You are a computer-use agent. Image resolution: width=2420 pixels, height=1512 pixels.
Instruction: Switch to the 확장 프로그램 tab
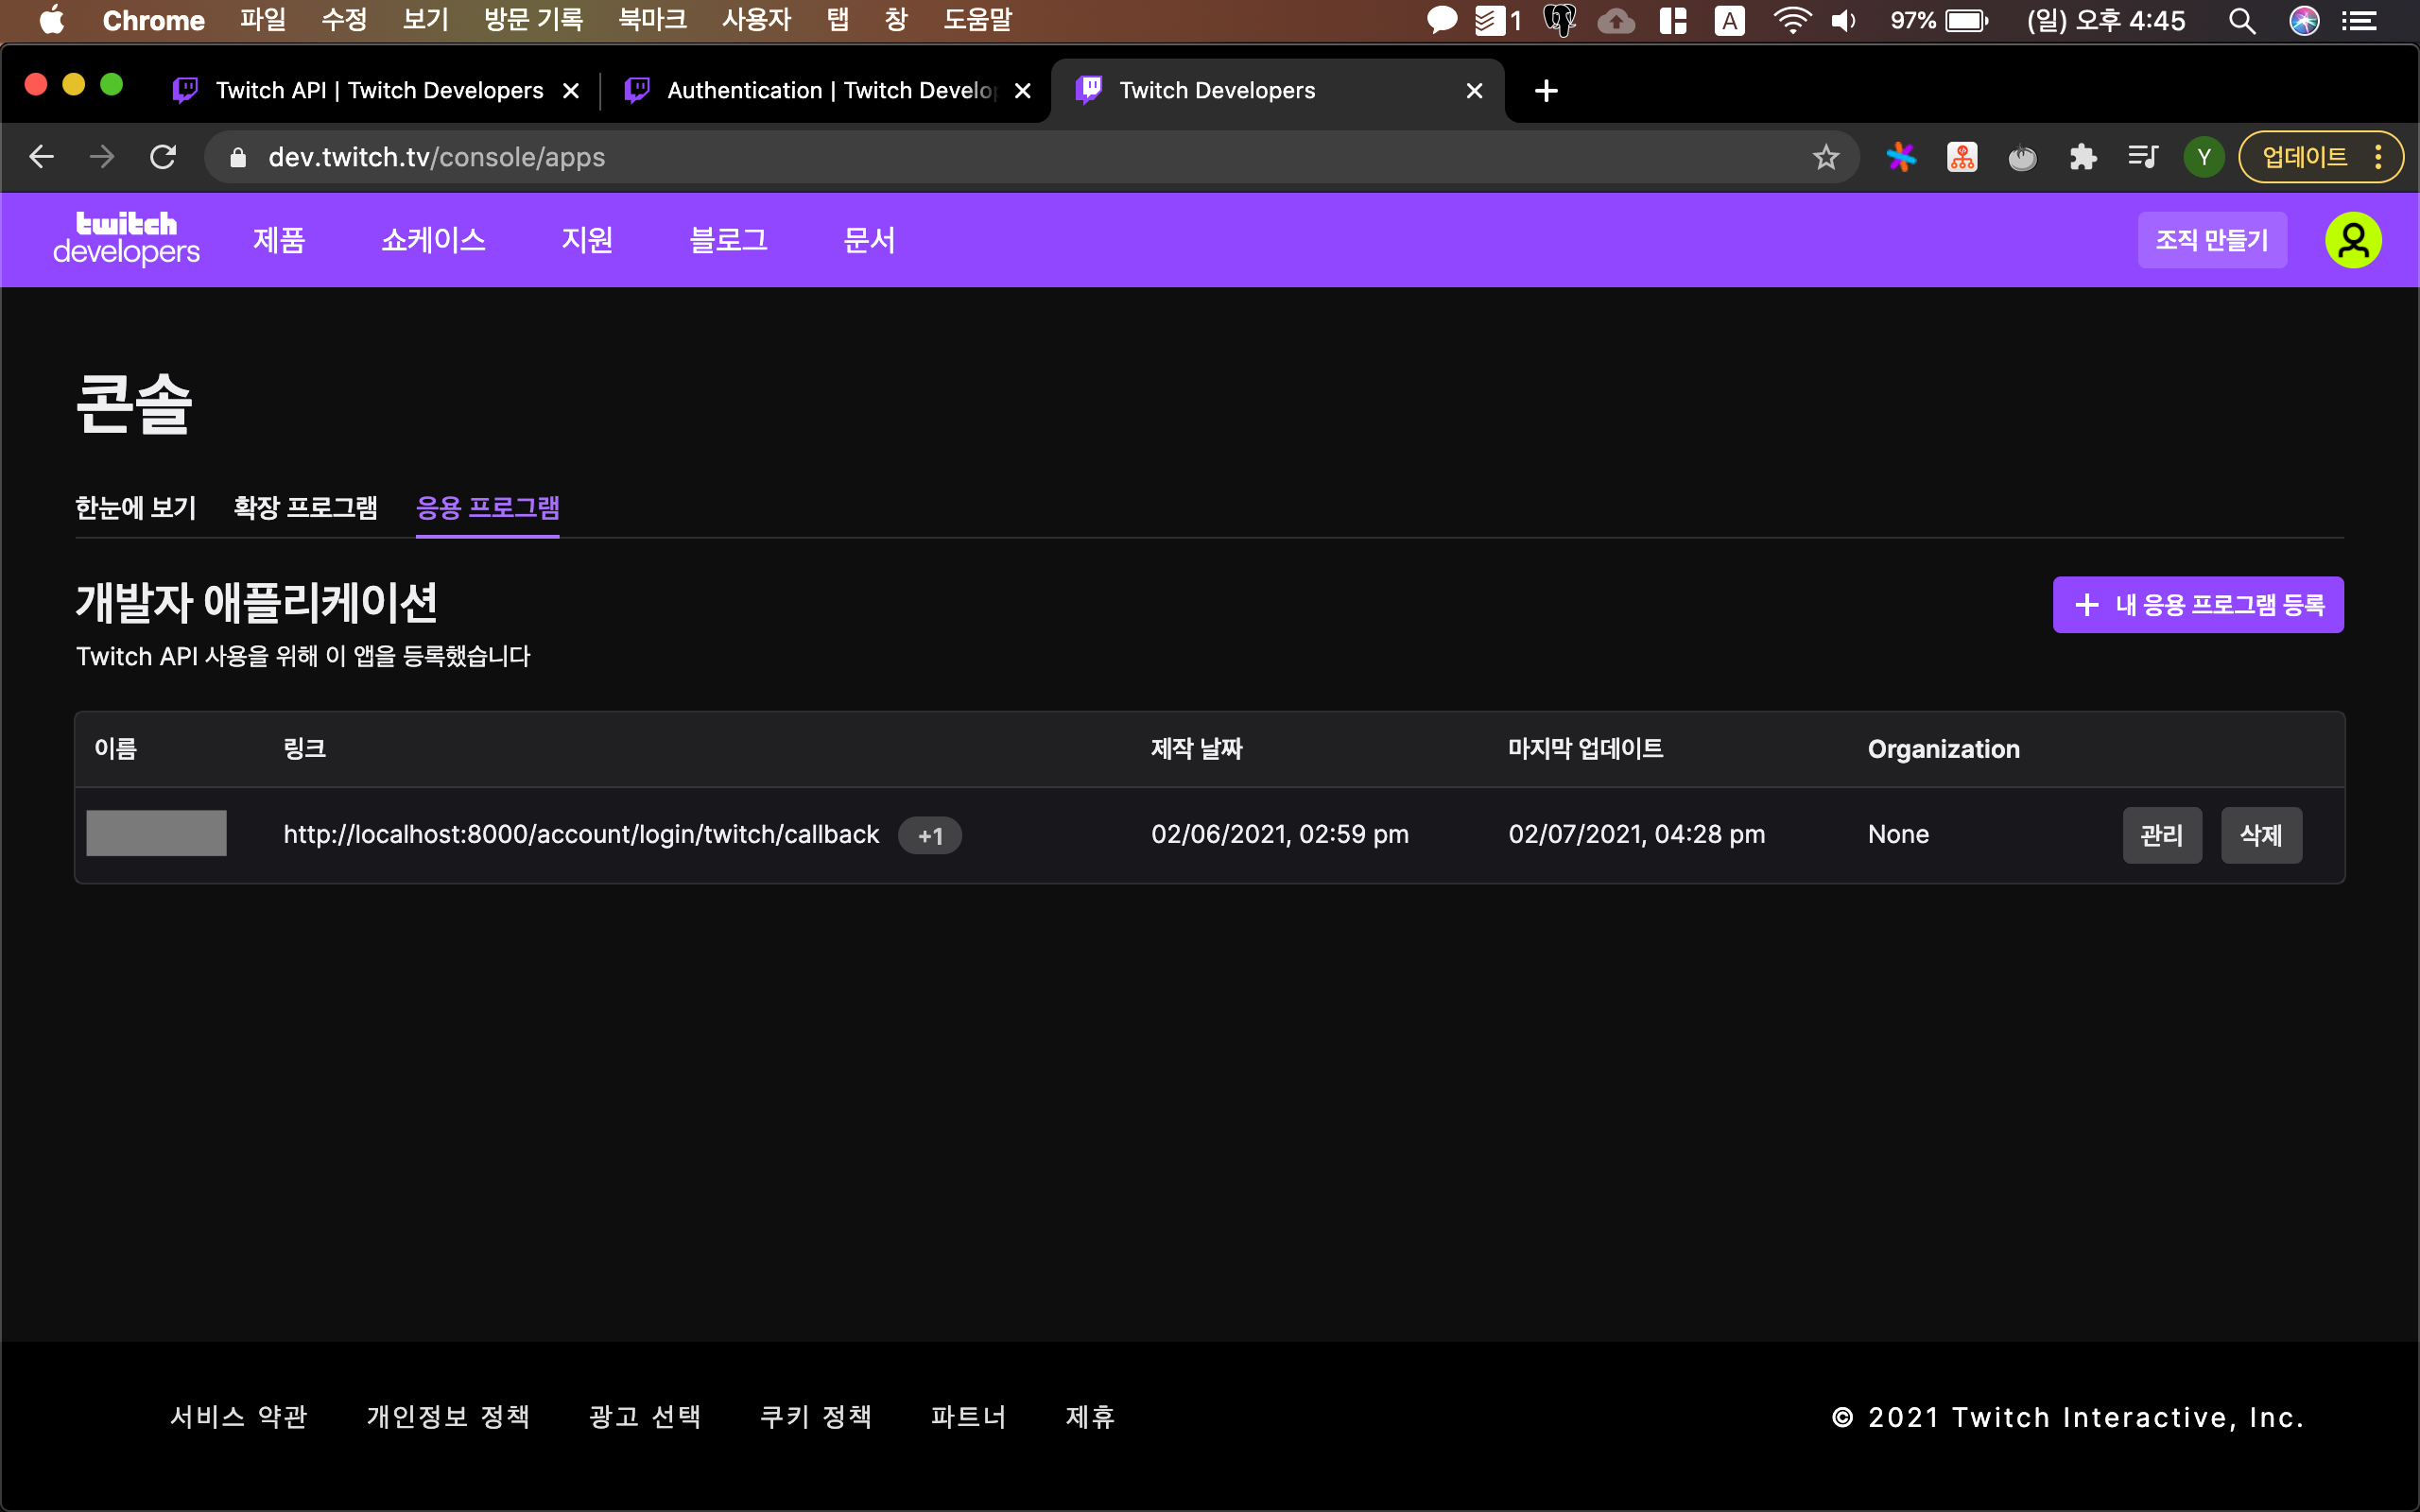pyautogui.click(x=305, y=508)
